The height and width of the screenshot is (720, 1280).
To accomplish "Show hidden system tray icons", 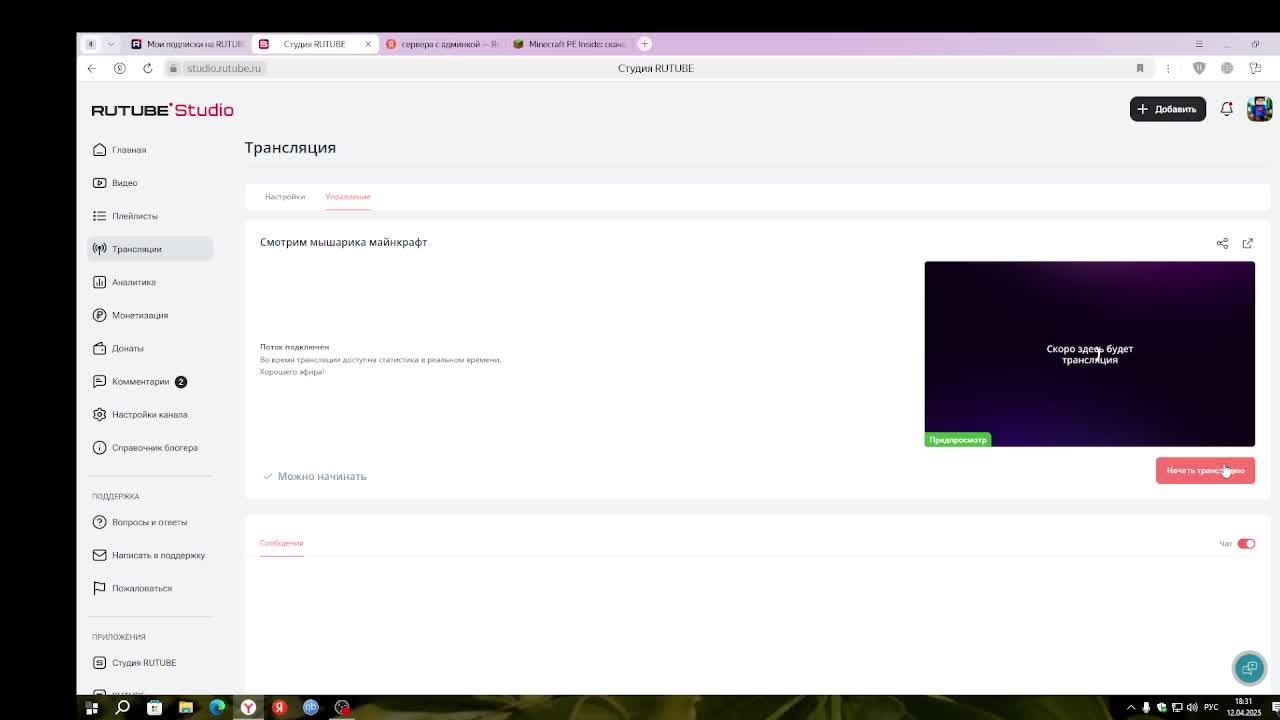I will coord(1131,708).
